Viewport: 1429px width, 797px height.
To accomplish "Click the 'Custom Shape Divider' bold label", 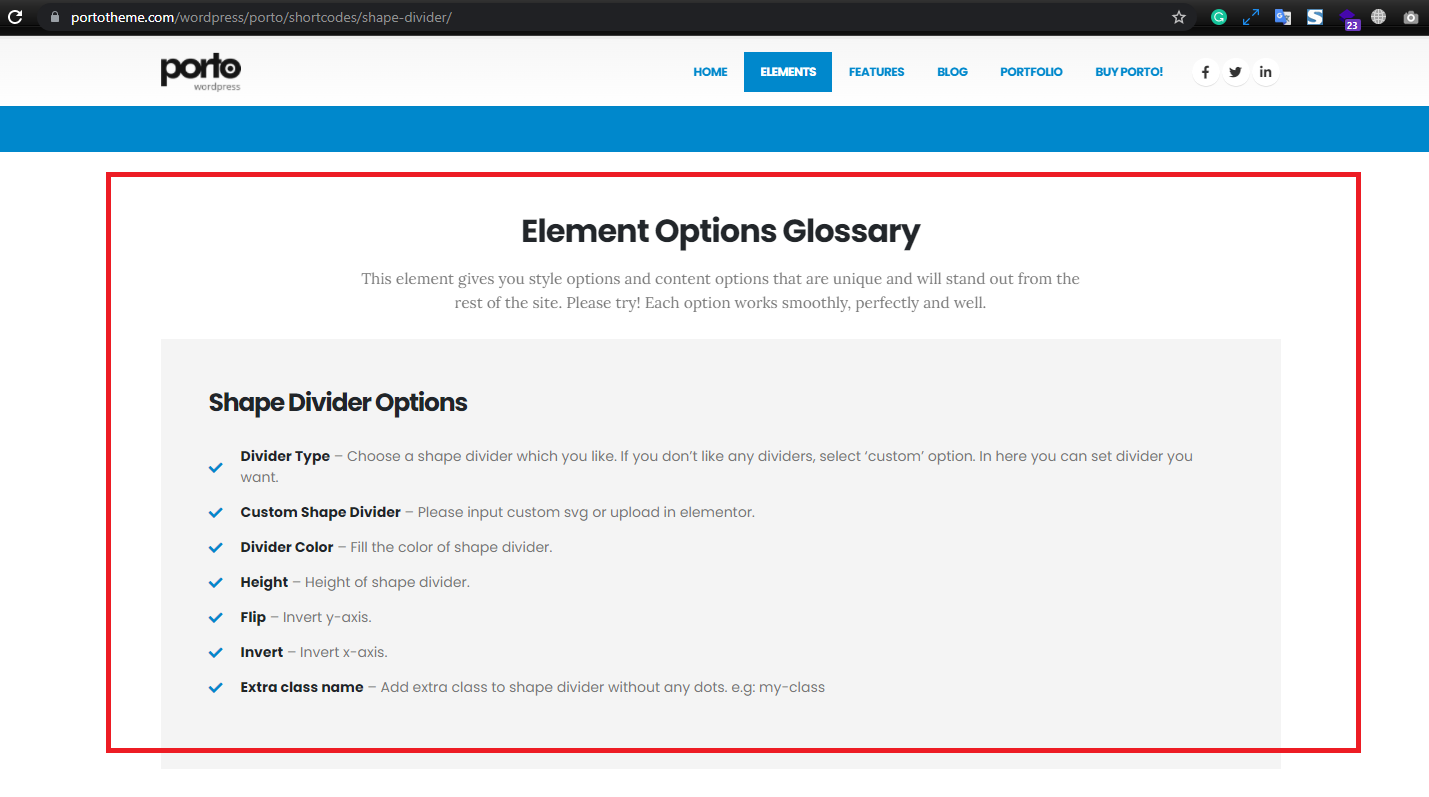I will (x=320, y=512).
